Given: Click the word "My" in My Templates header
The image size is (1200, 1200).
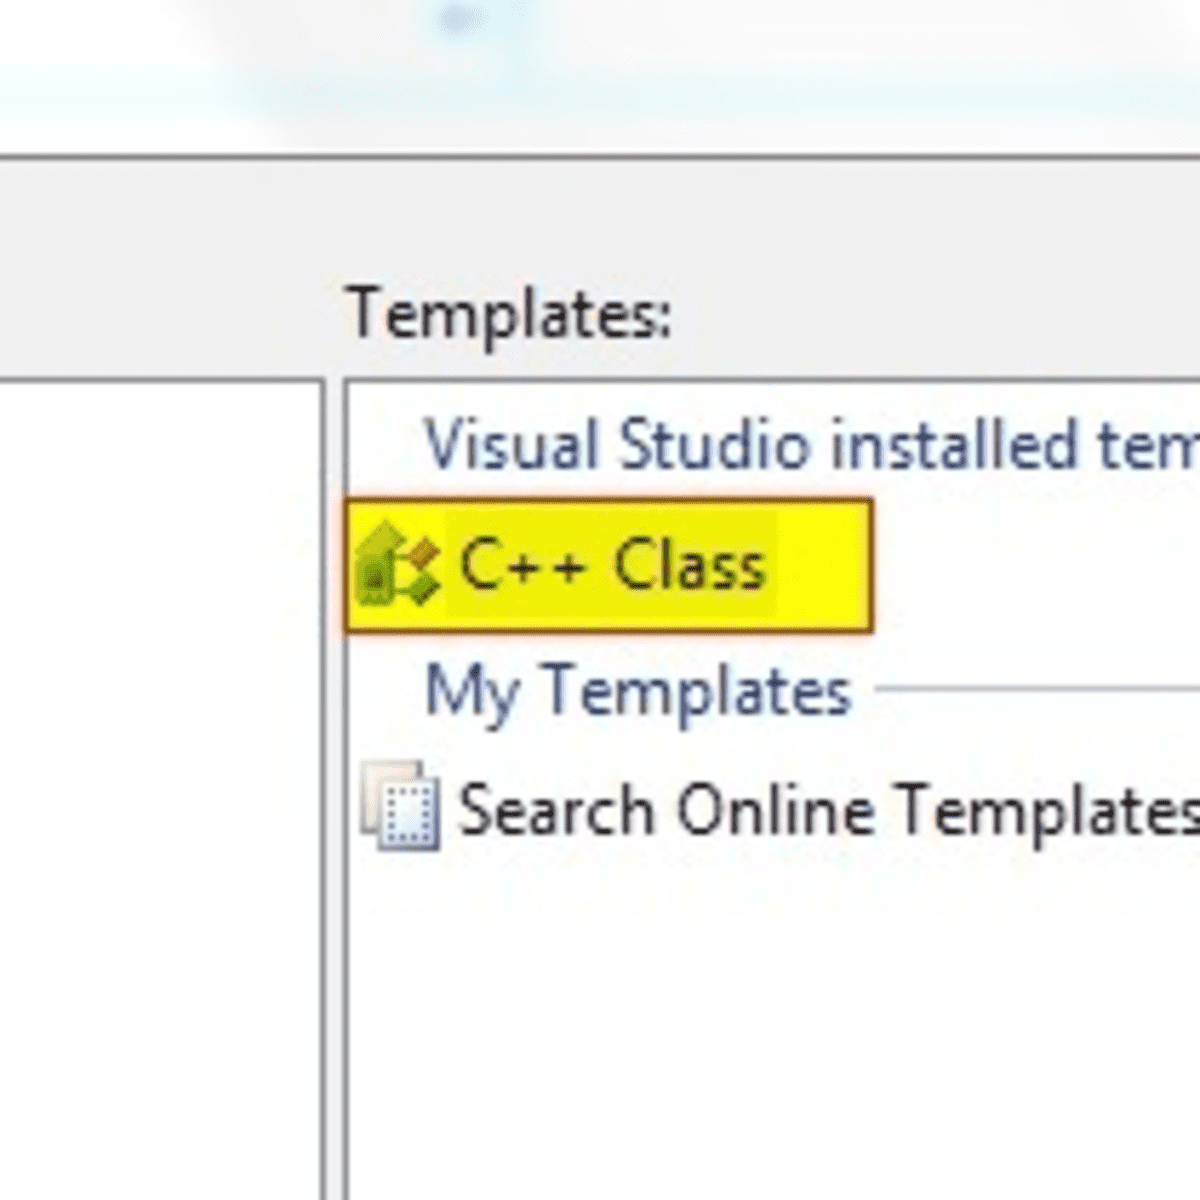Looking at the screenshot, I should click(x=470, y=692).
